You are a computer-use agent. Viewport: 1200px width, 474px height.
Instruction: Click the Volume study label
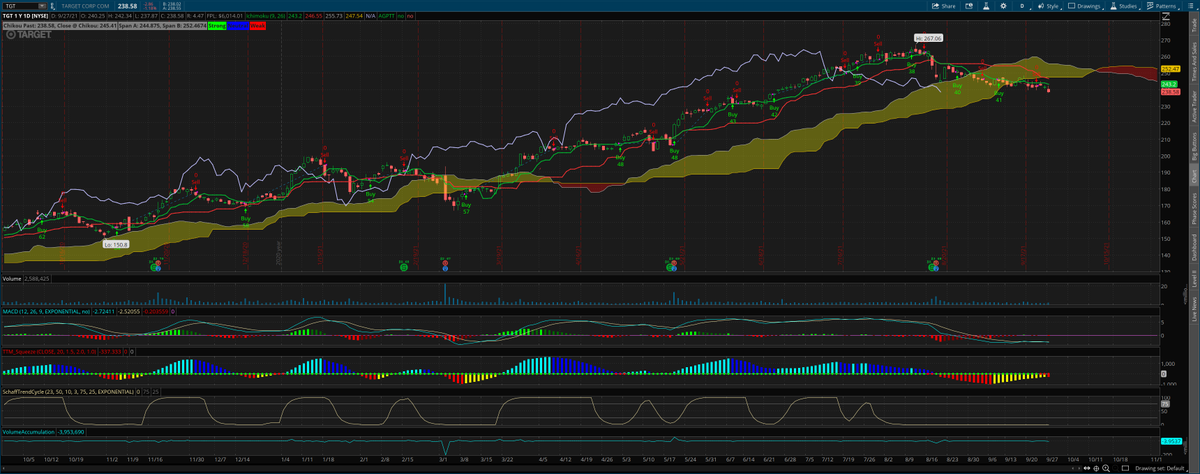click(x=12, y=279)
